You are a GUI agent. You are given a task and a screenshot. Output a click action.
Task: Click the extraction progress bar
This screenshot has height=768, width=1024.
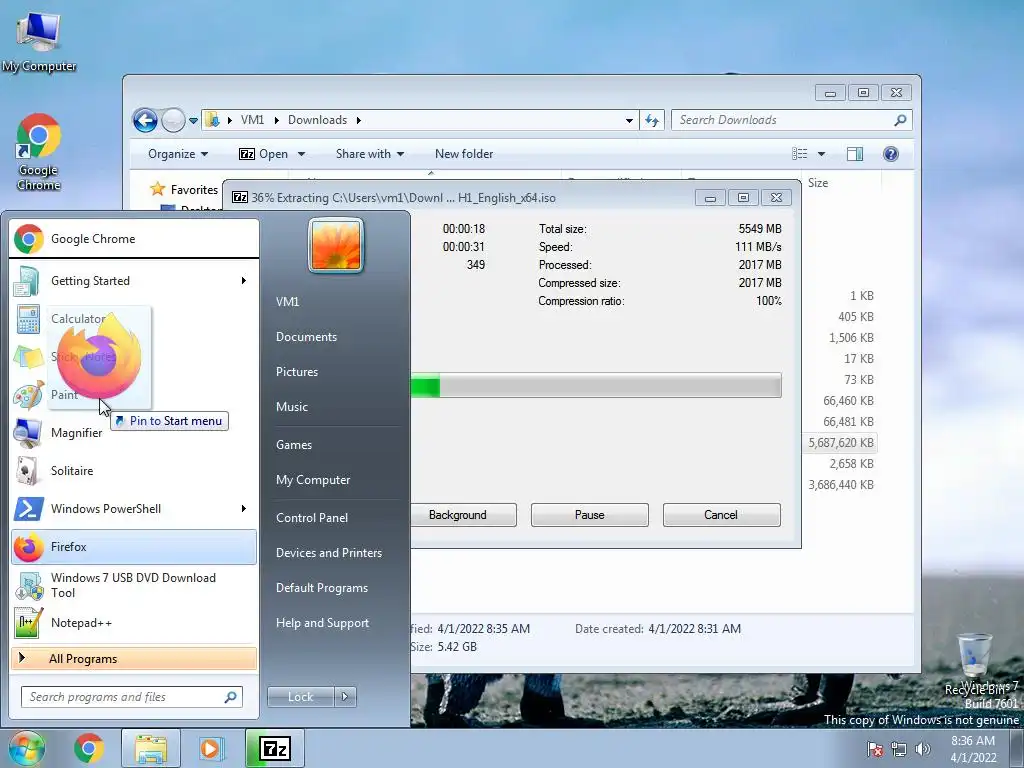[x=596, y=385]
